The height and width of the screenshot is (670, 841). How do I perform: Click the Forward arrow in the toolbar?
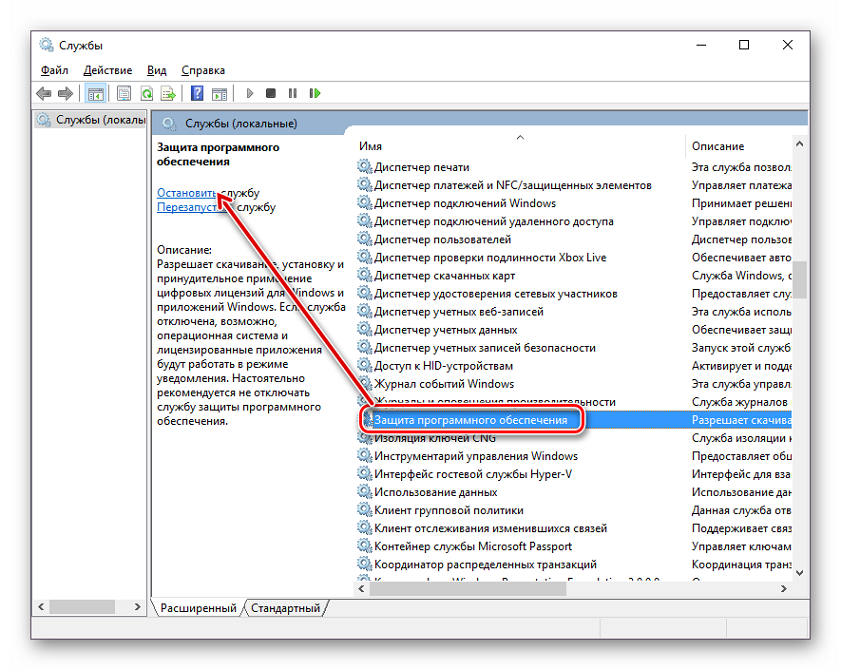[x=65, y=94]
